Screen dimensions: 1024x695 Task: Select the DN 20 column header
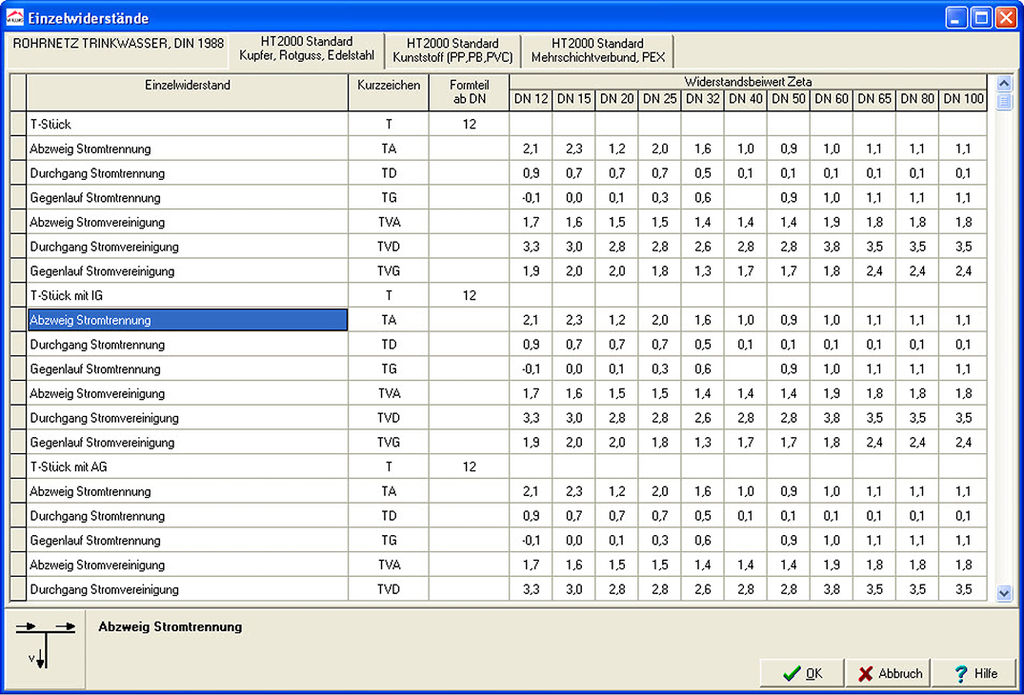pos(616,101)
